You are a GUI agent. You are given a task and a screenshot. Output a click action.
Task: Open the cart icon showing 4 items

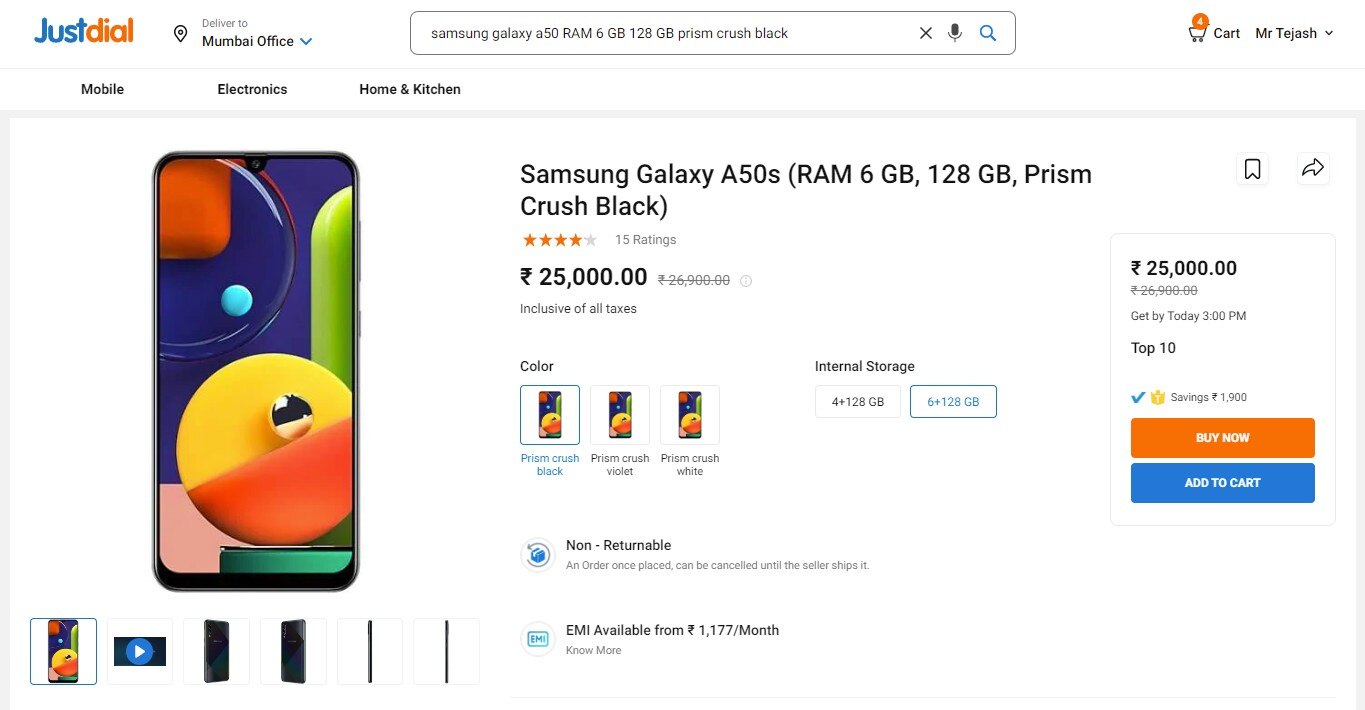(x=1196, y=31)
